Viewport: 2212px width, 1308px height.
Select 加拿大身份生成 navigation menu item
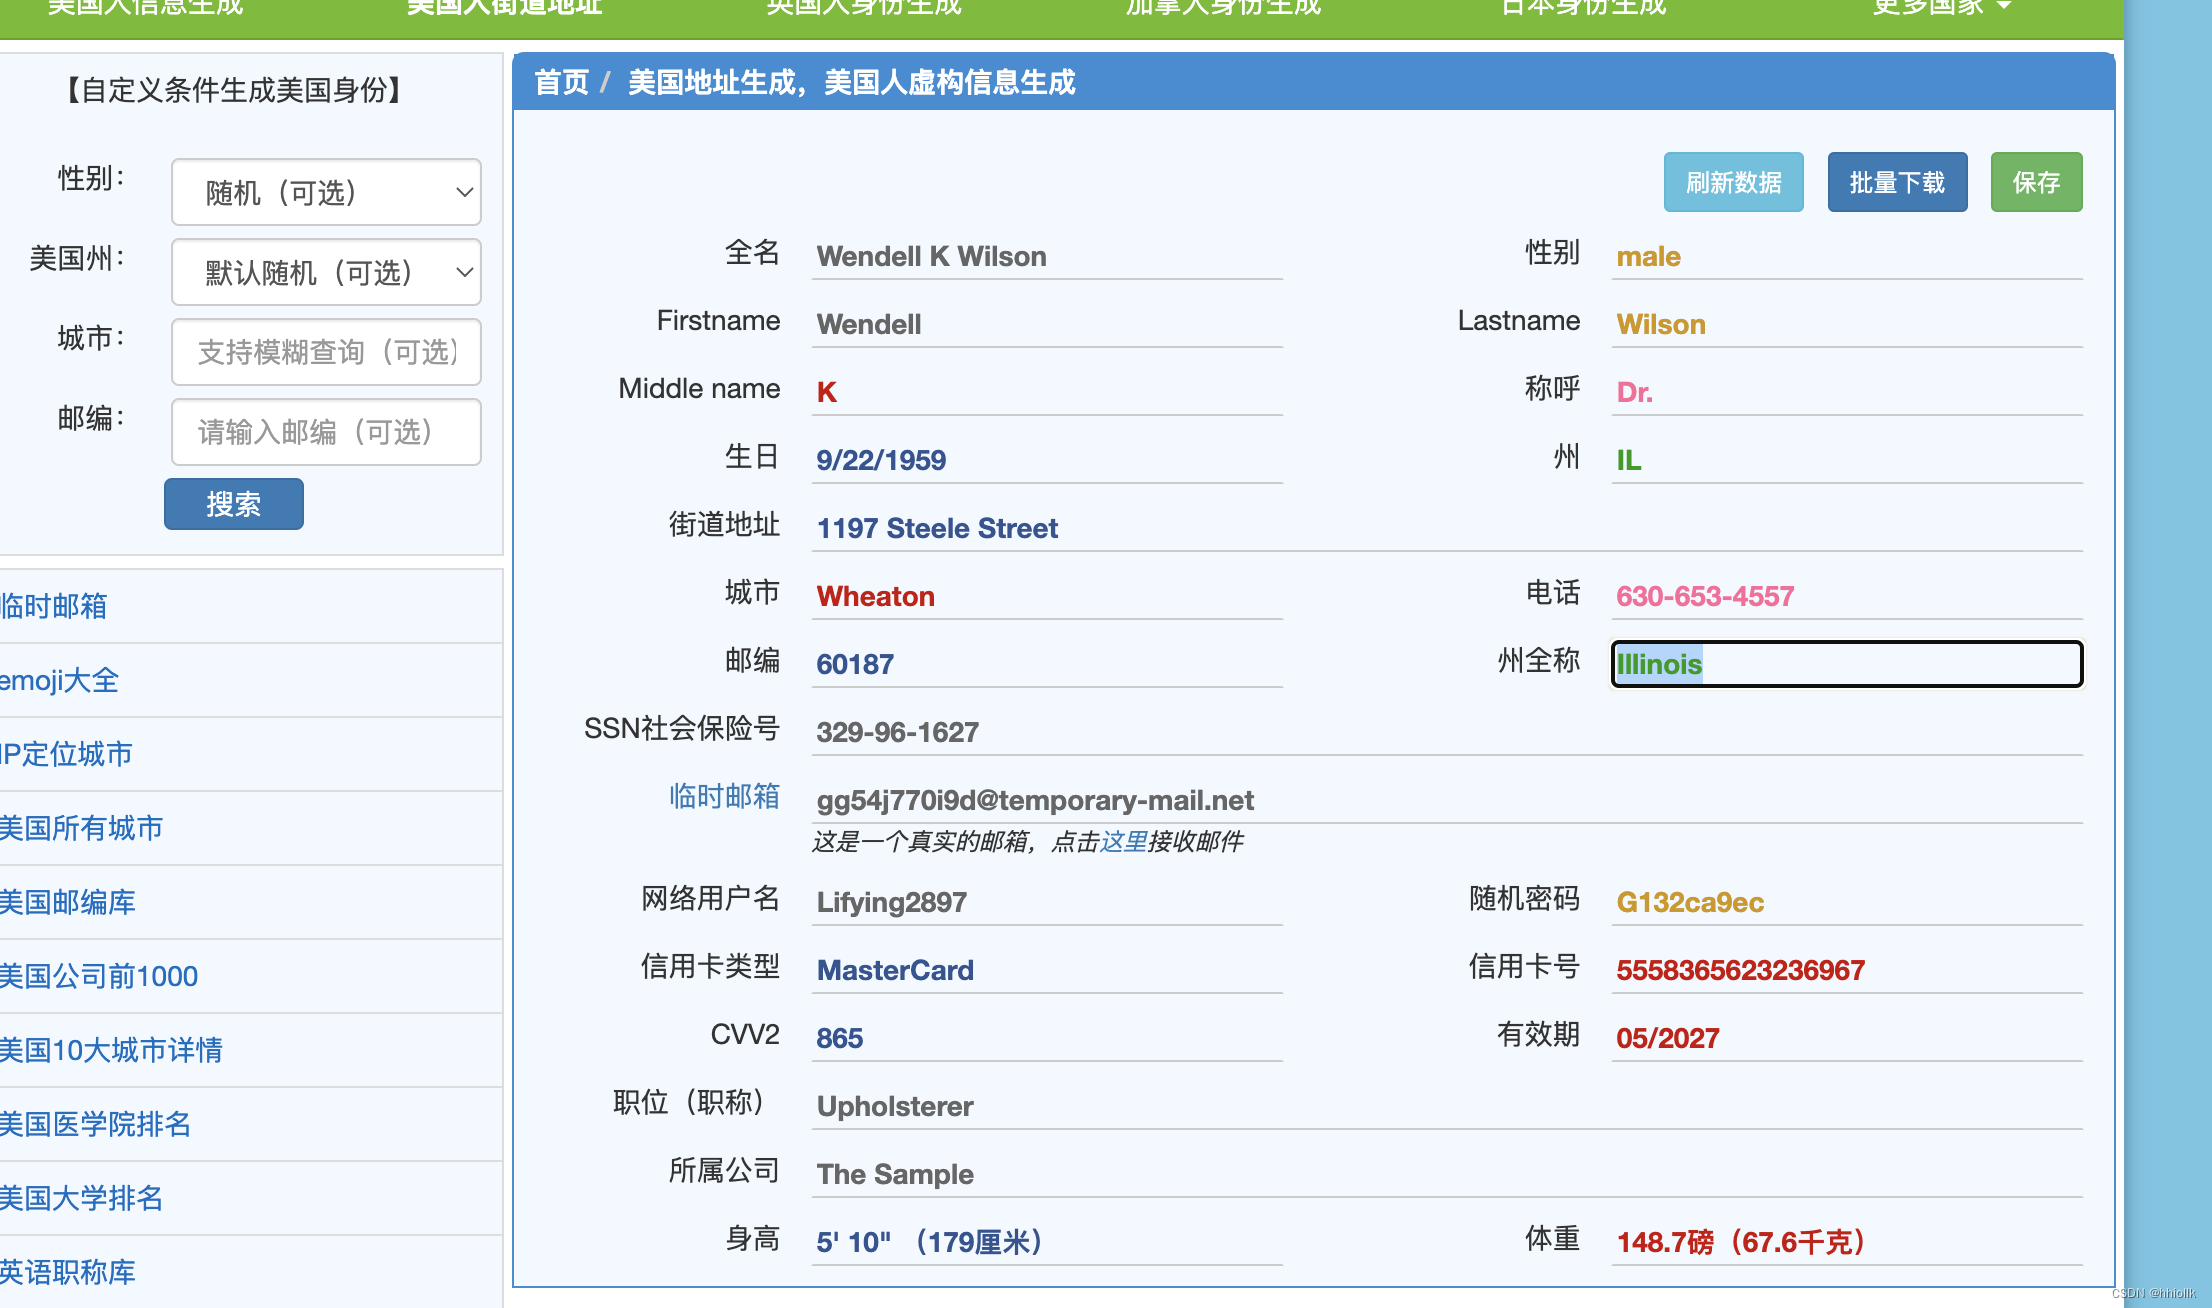[1222, 8]
